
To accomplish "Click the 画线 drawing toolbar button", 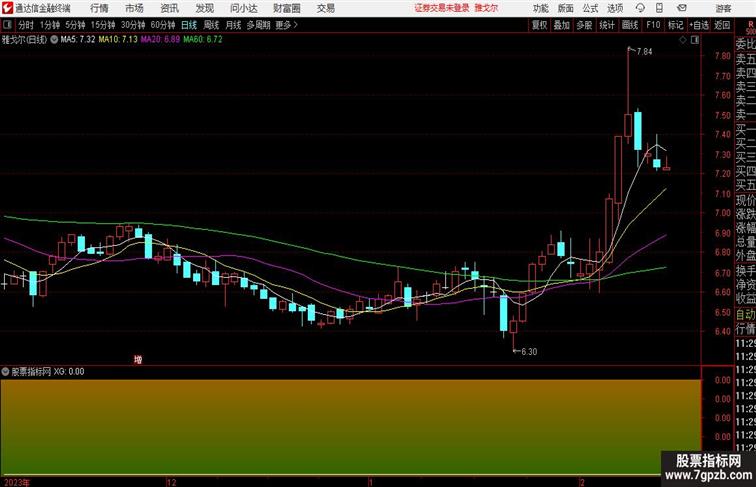I will (630, 25).
